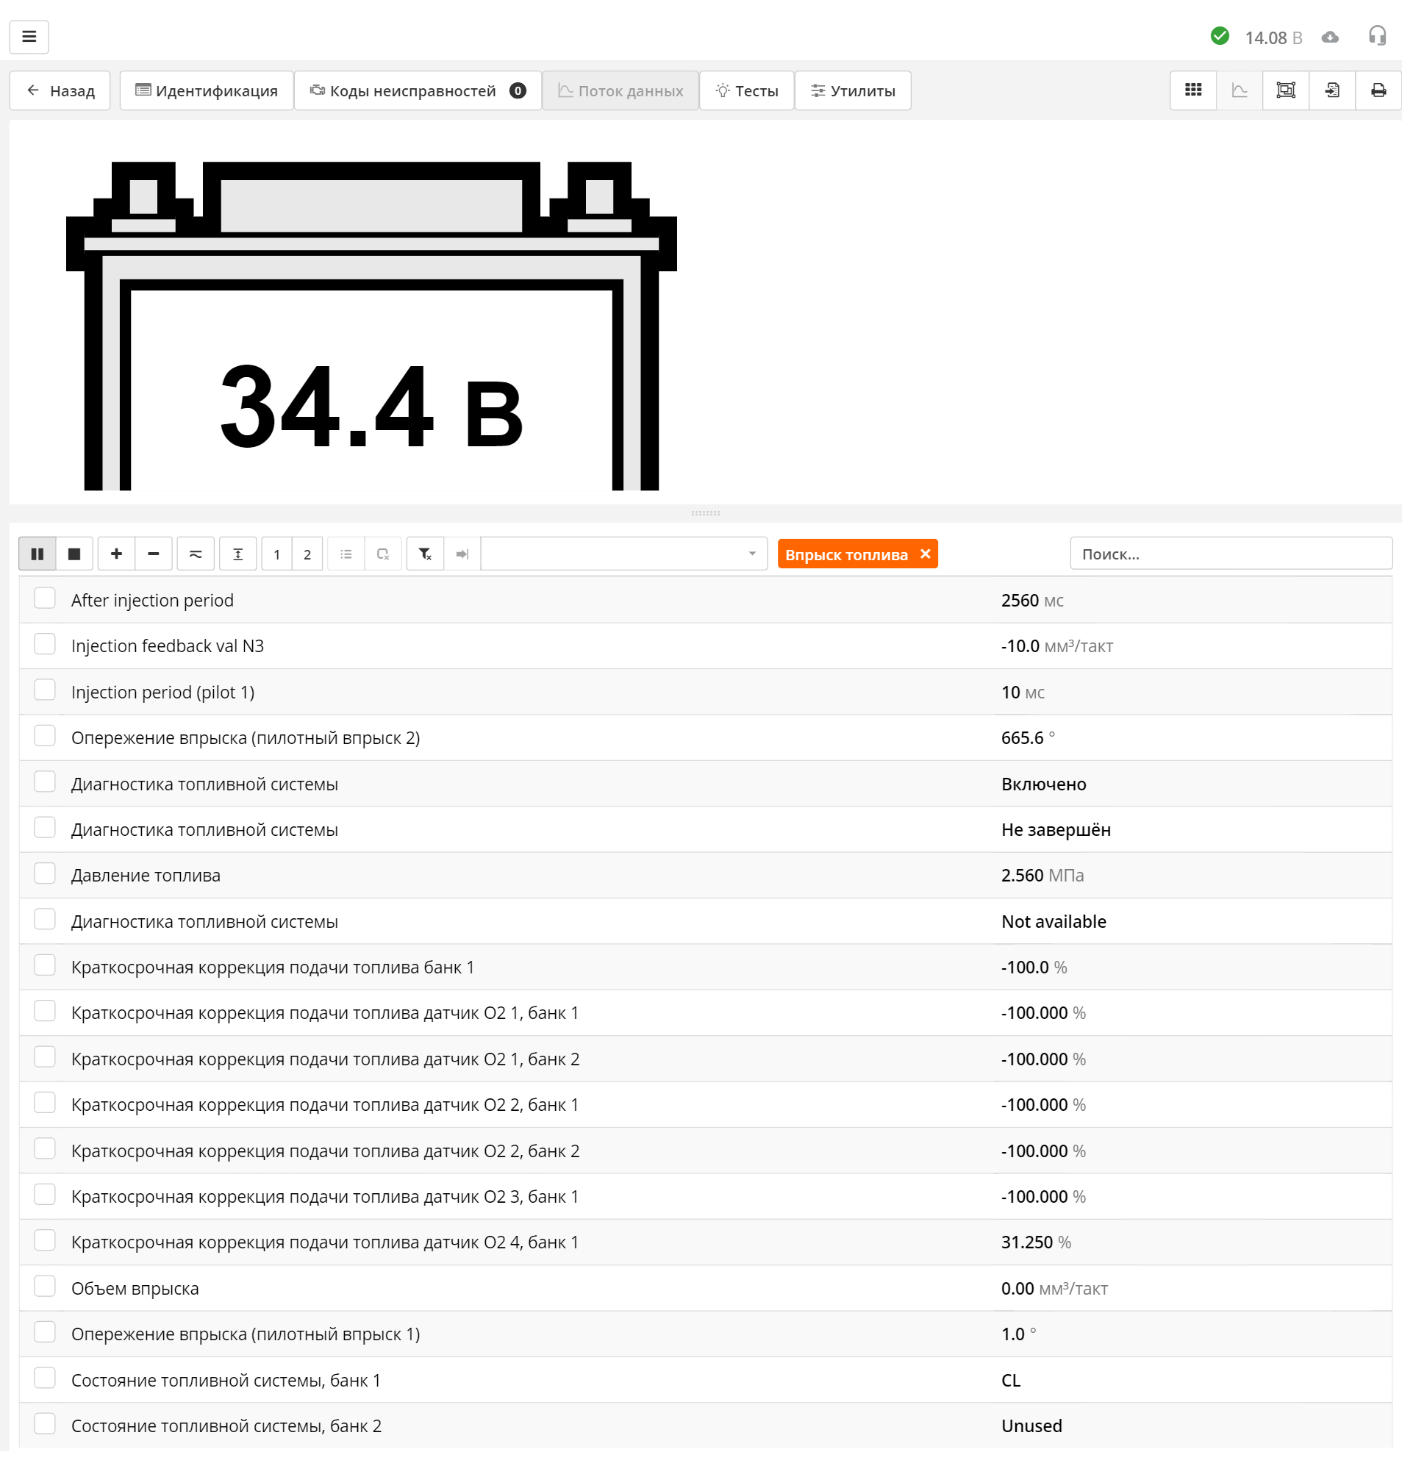Screen dimensions: 1402x1466
Task: Open the hamburger menu
Action: (29, 37)
